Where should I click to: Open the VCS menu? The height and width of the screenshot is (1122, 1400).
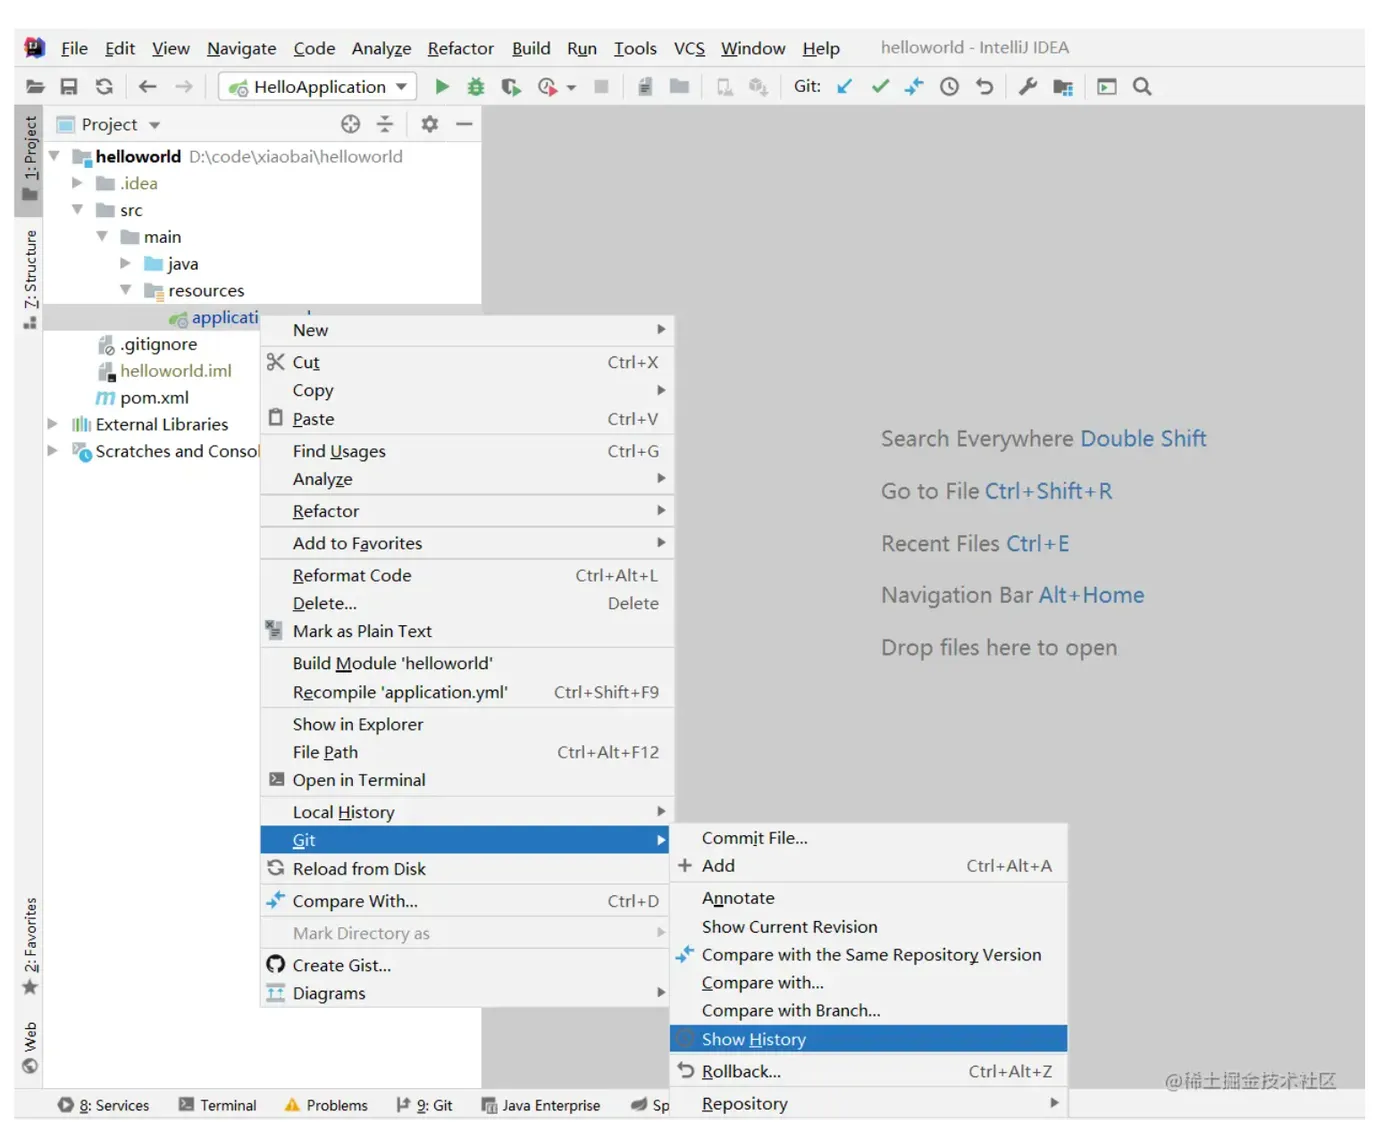689,48
